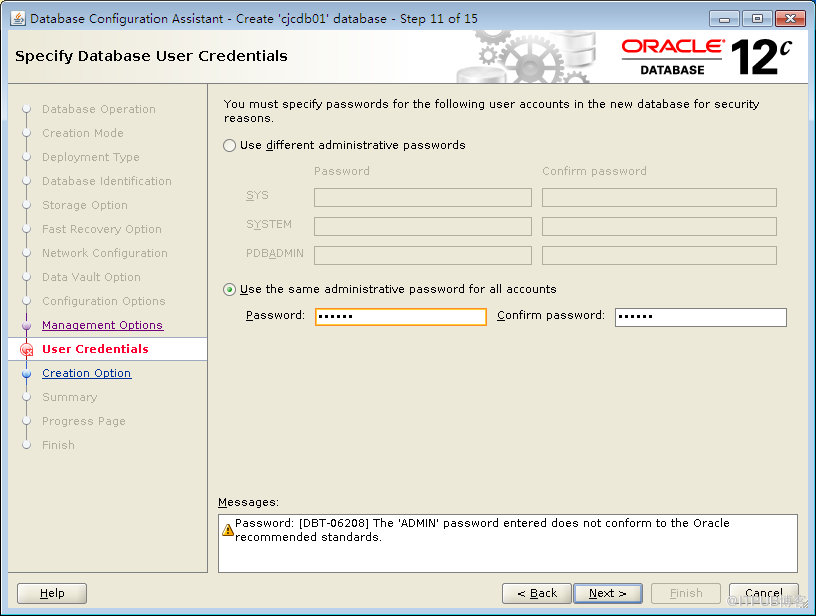This screenshot has height=616, width=816.
Task: Go to Management Options step
Action: 103,325
